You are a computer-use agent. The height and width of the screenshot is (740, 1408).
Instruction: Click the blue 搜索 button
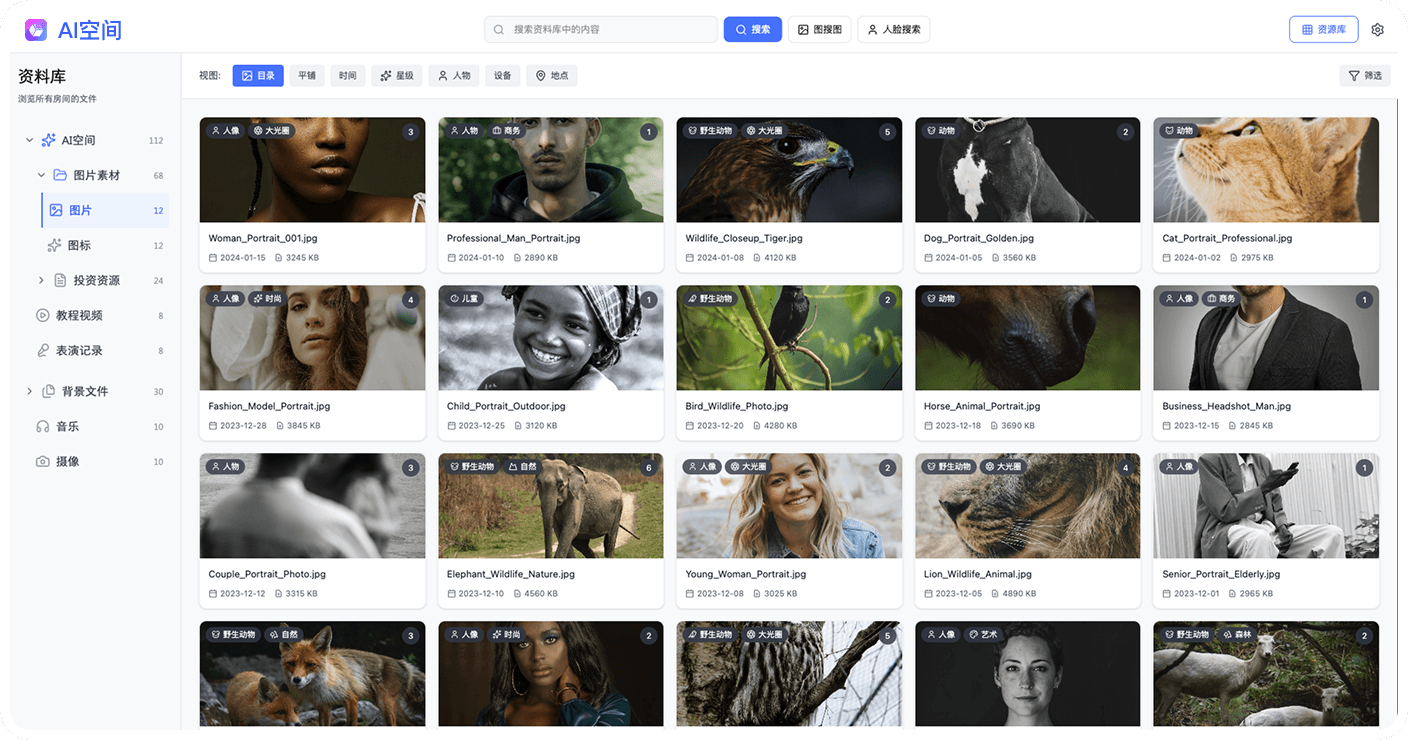(x=752, y=30)
